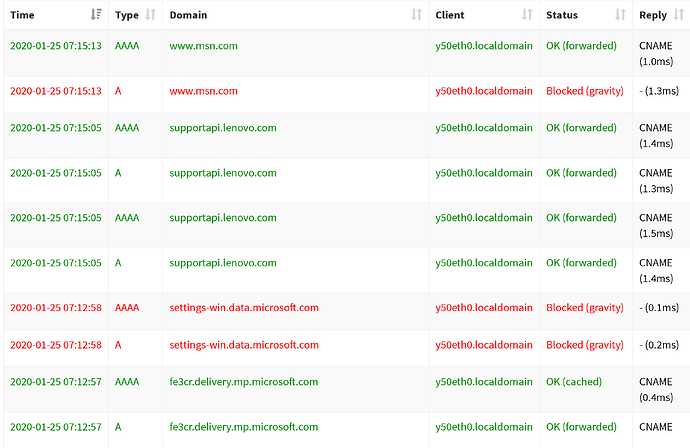Click www.msn.com in the AAAA forwarded row
The height and width of the screenshot is (448, 690).
(203, 46)
